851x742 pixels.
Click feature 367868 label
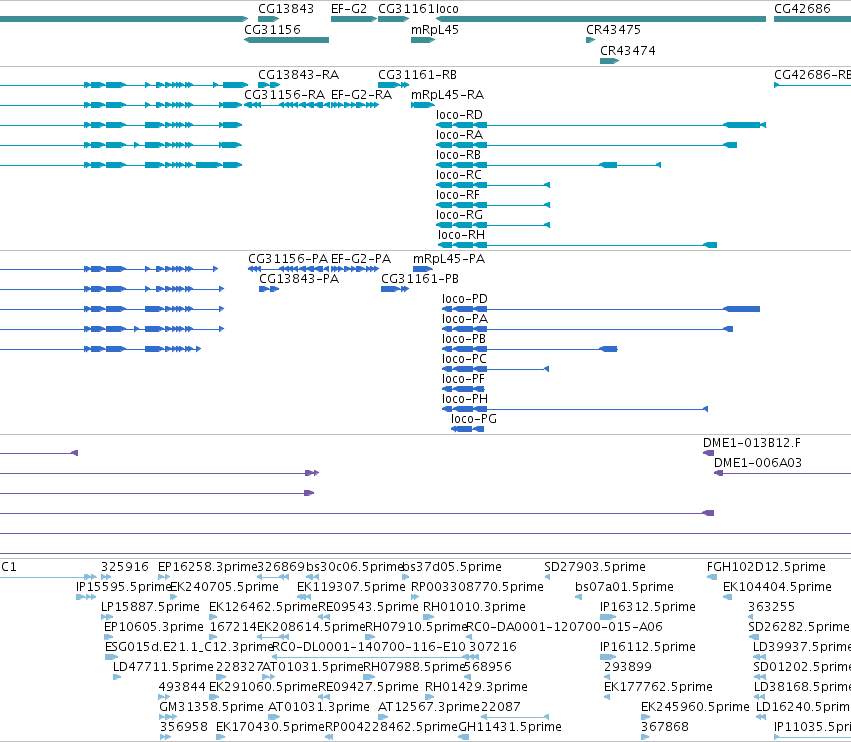[x=665, y=727]
